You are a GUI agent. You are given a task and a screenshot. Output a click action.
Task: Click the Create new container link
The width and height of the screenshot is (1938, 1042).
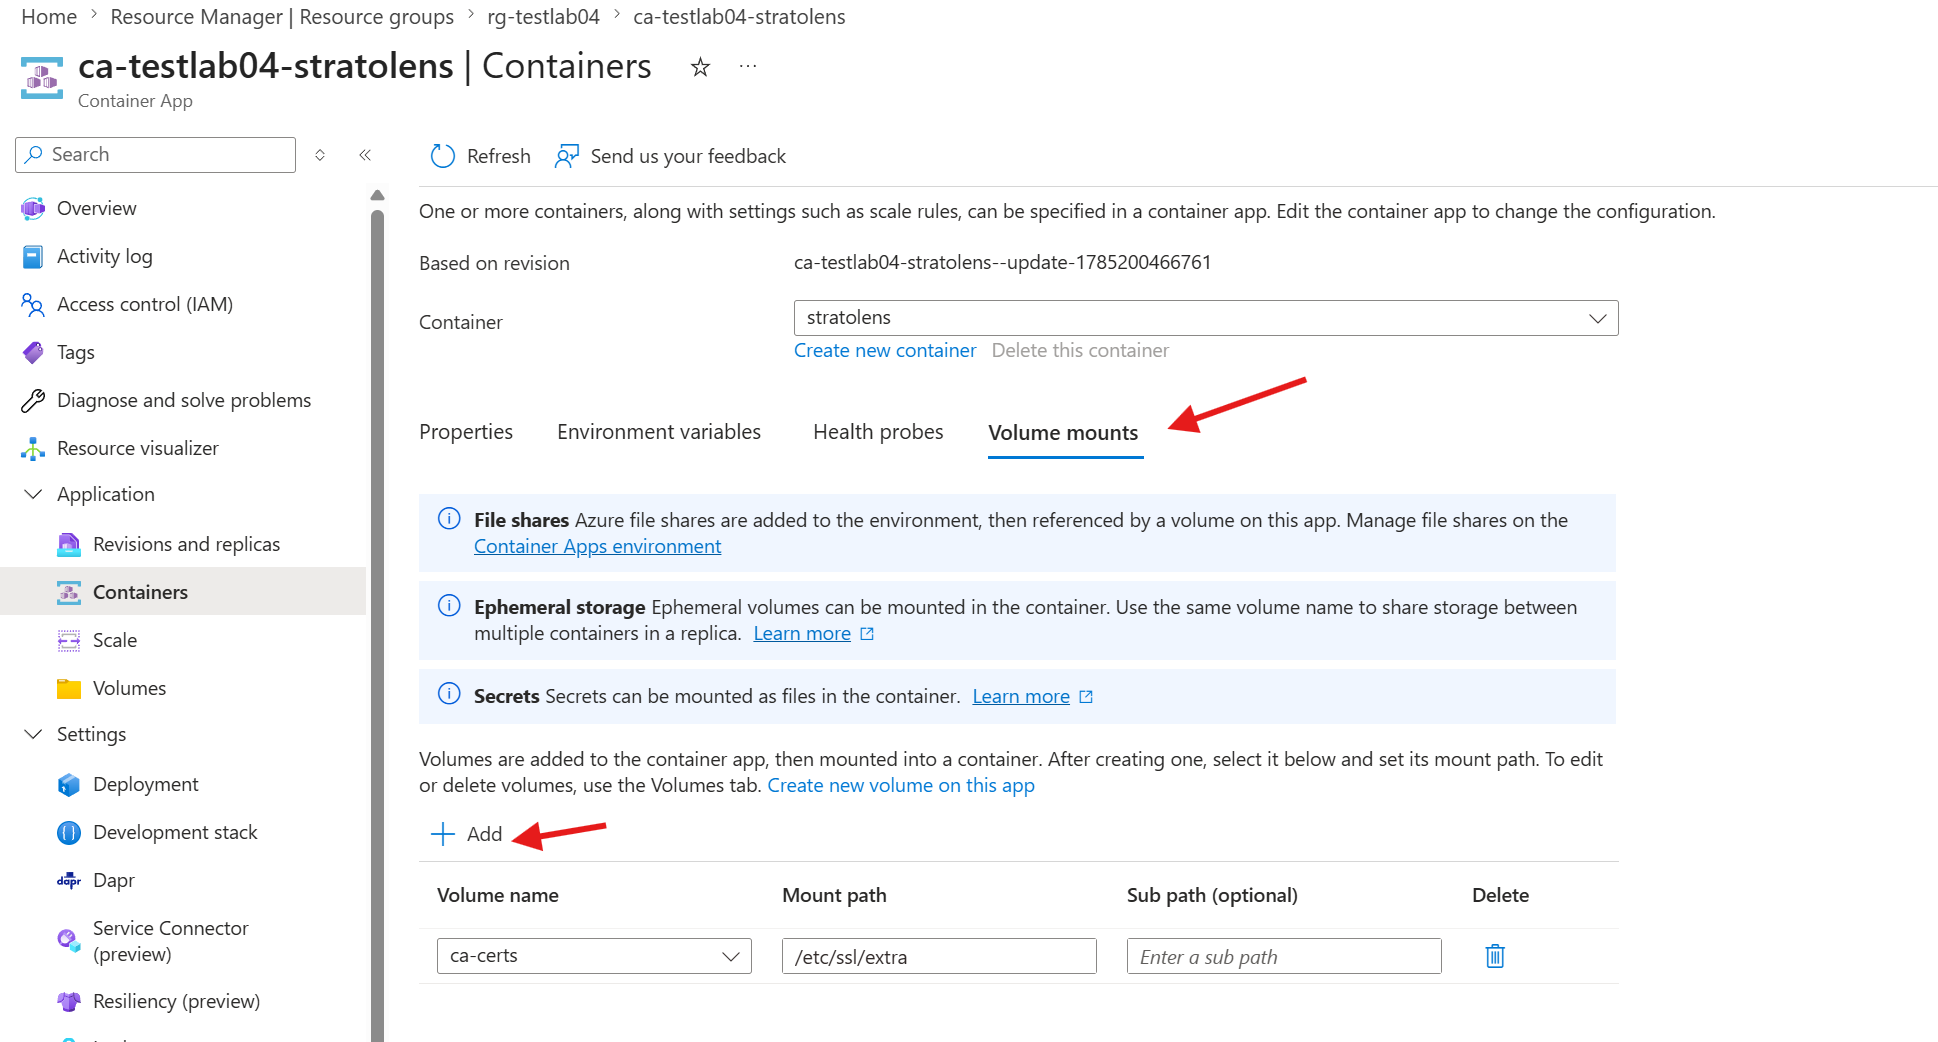pyautogui.click(x=885, y=350)
